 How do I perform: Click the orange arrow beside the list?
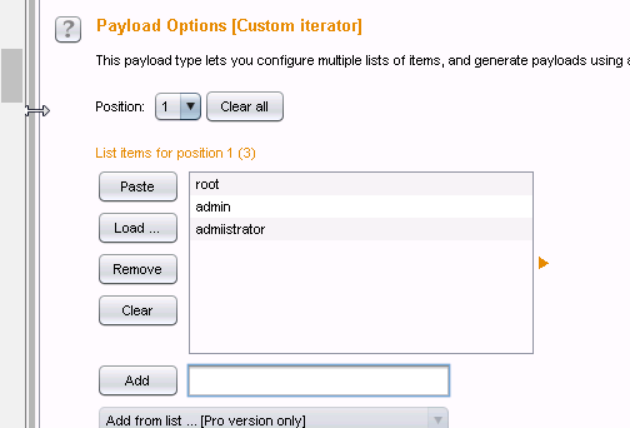point(544,263)
